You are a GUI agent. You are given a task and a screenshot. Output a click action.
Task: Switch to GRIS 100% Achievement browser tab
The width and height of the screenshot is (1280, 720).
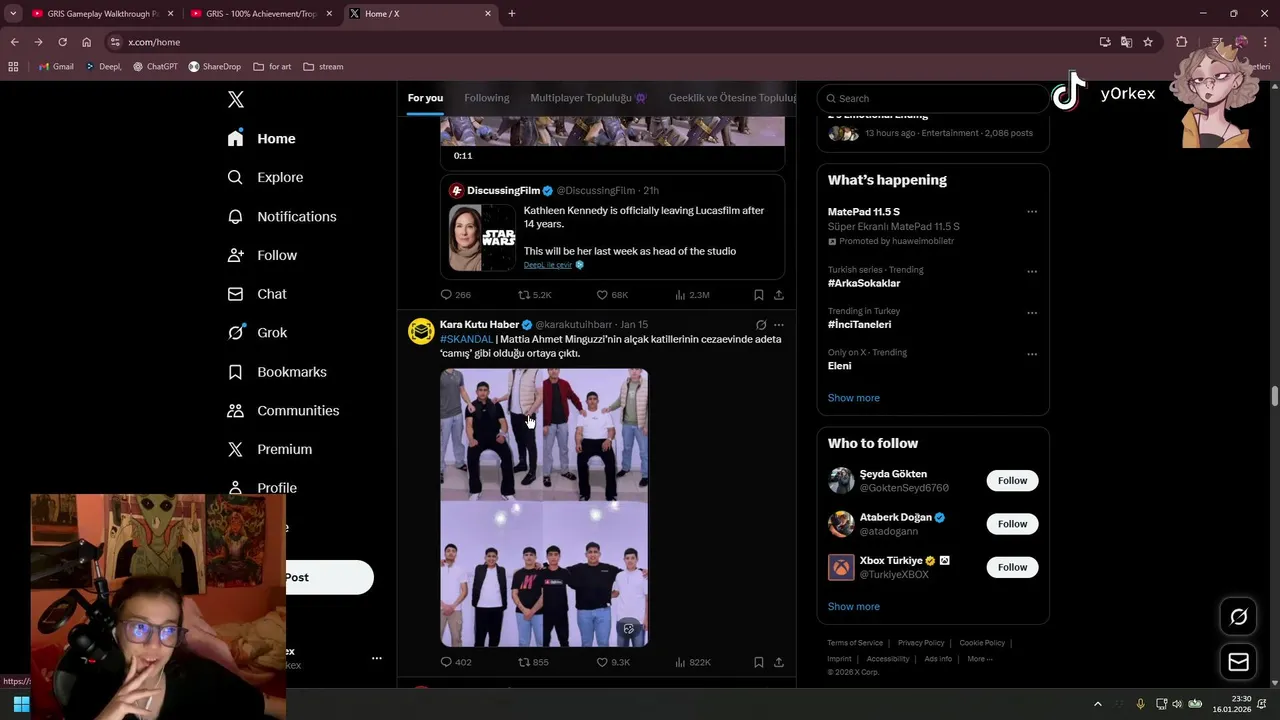[x=261, y=14]
